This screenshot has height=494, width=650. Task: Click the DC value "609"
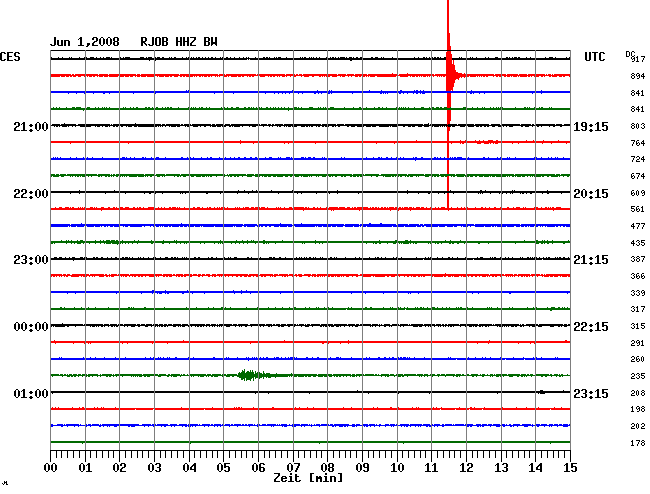tap(638, 193)
